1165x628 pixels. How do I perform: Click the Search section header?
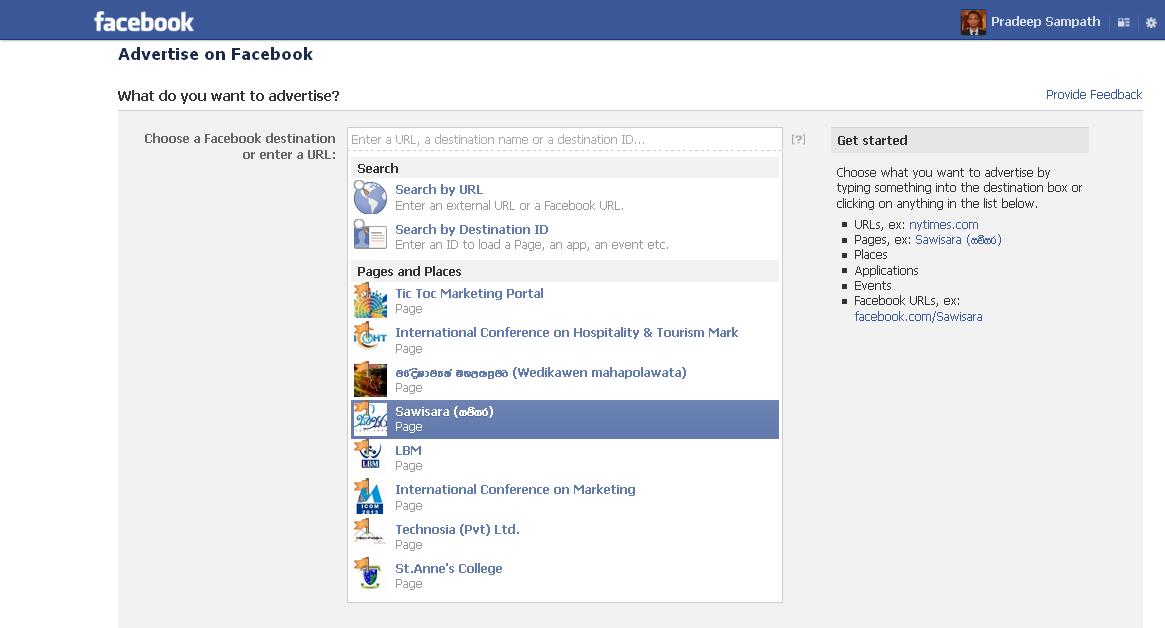point(565,168)
